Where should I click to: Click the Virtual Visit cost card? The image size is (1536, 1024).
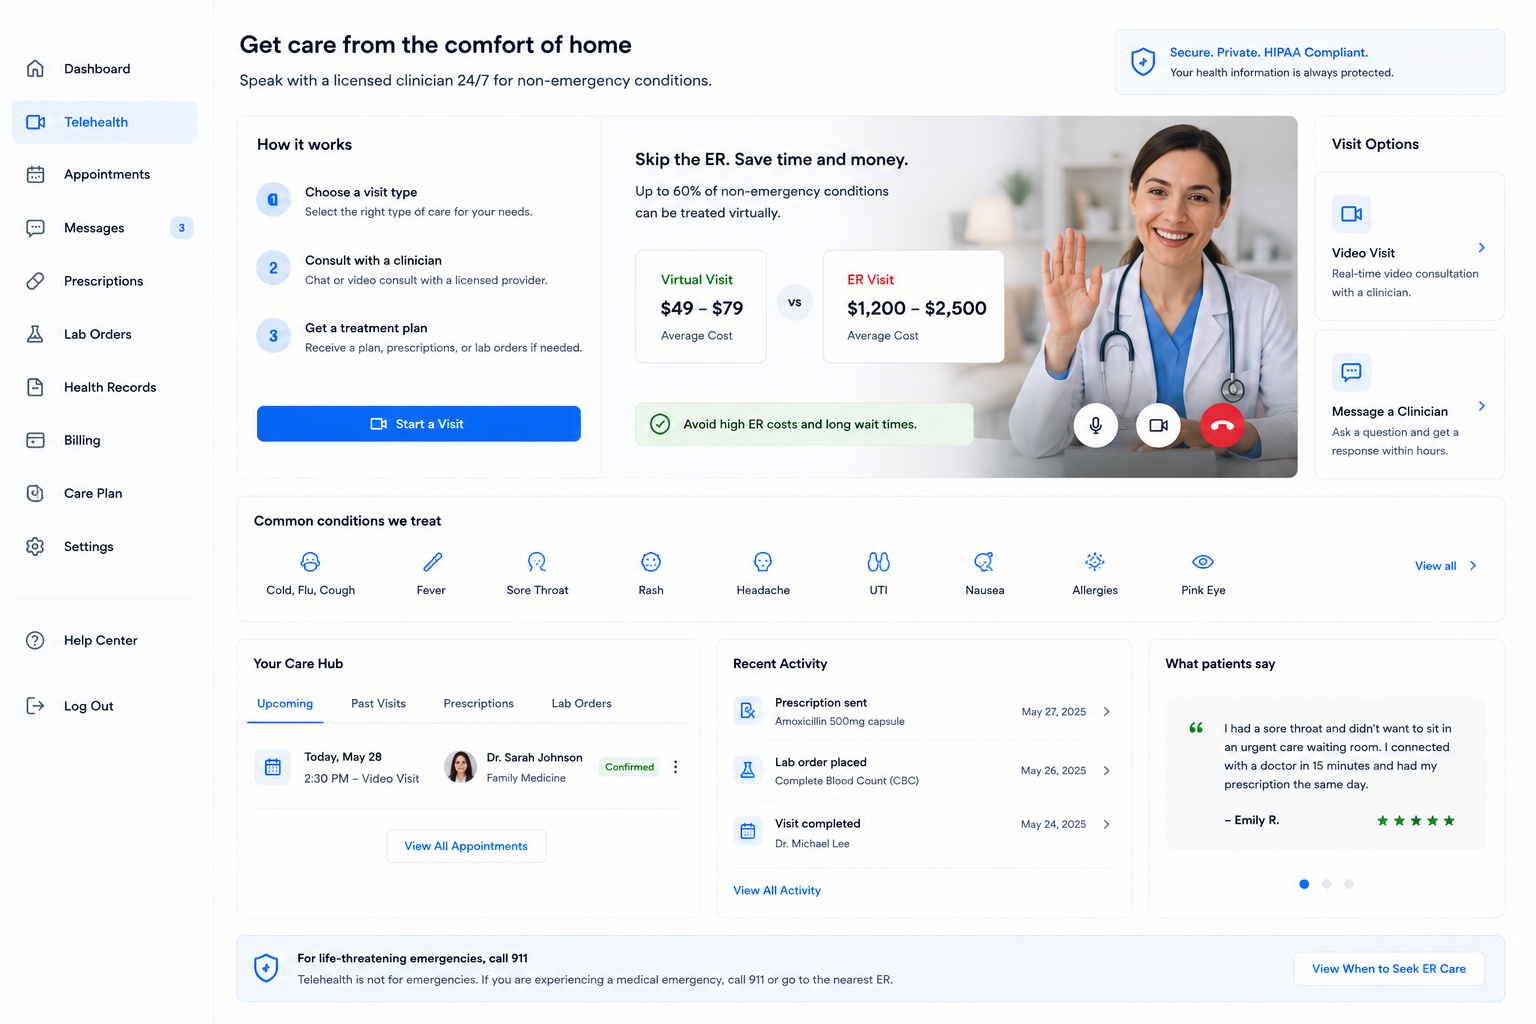701,306
